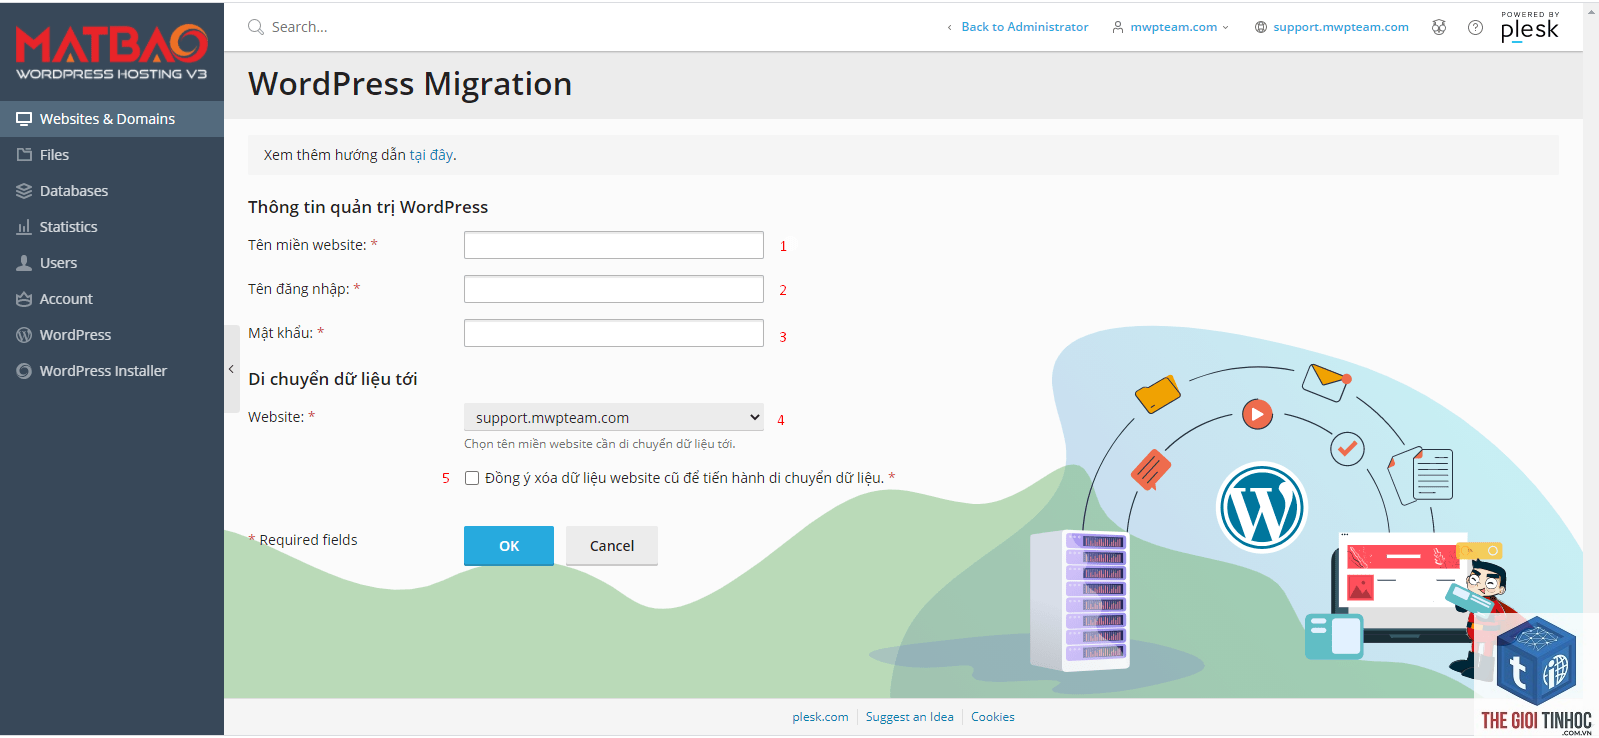Click the globe icon beside support.mwpteam.com

point(1261,27)
